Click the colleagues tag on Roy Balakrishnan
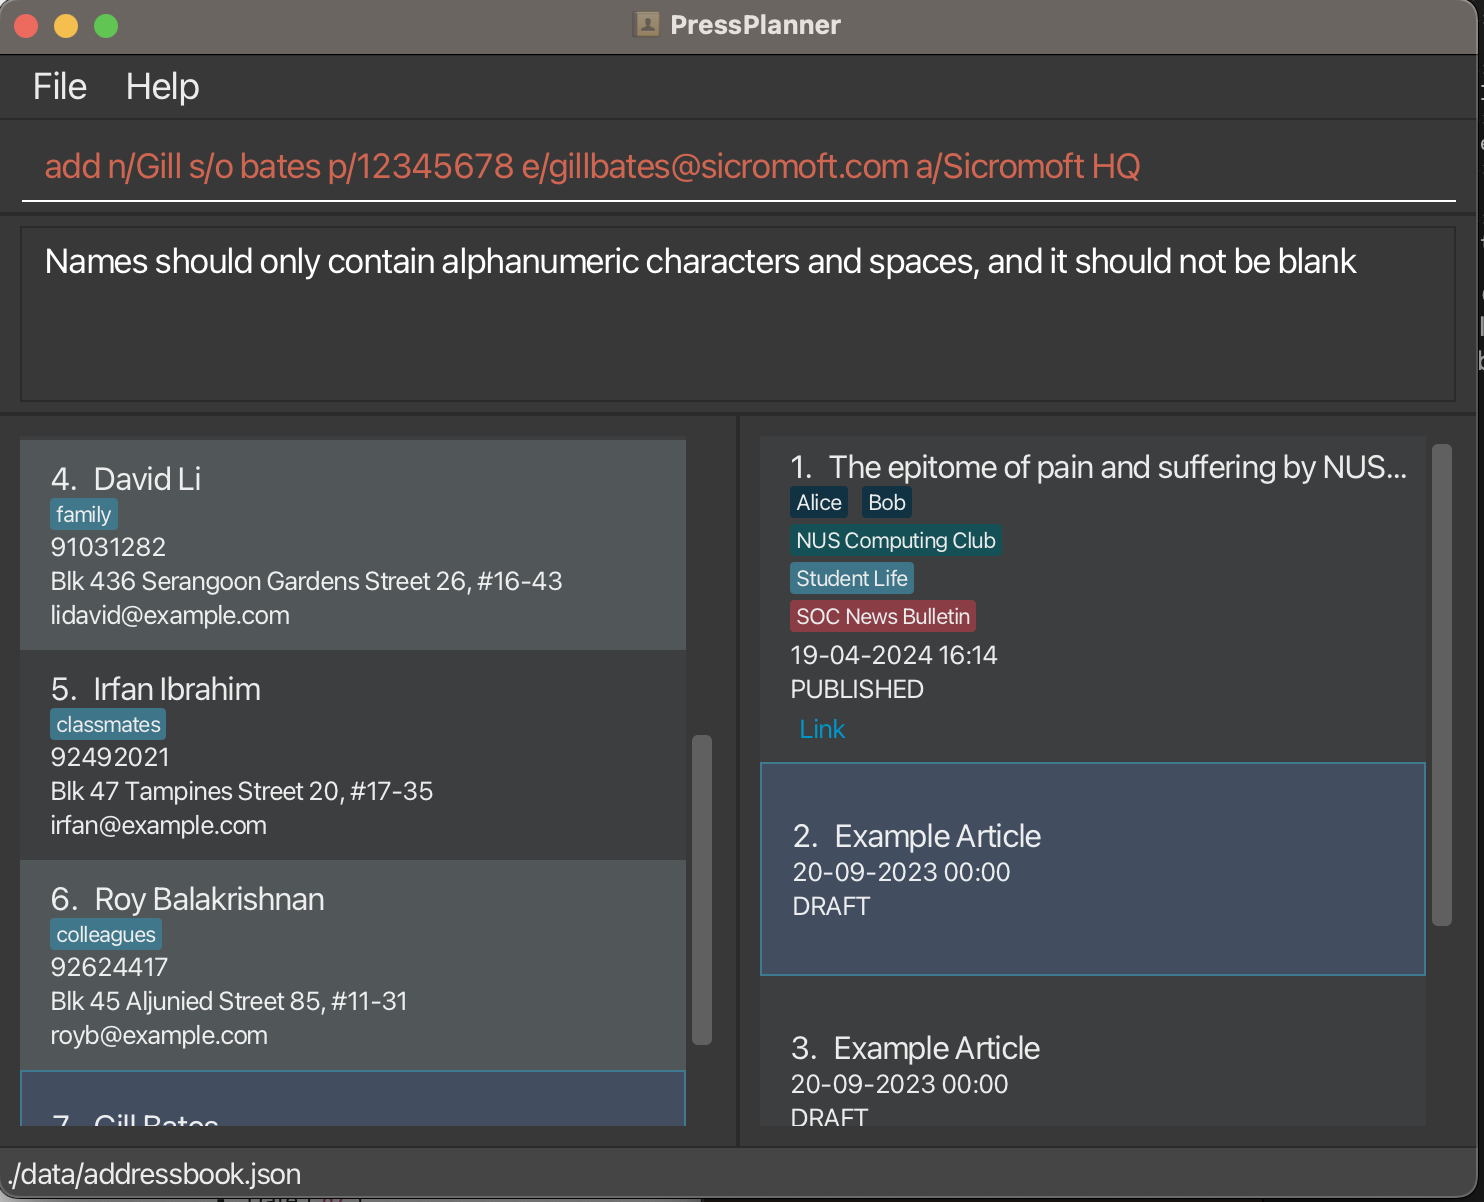 click(106, 934)
